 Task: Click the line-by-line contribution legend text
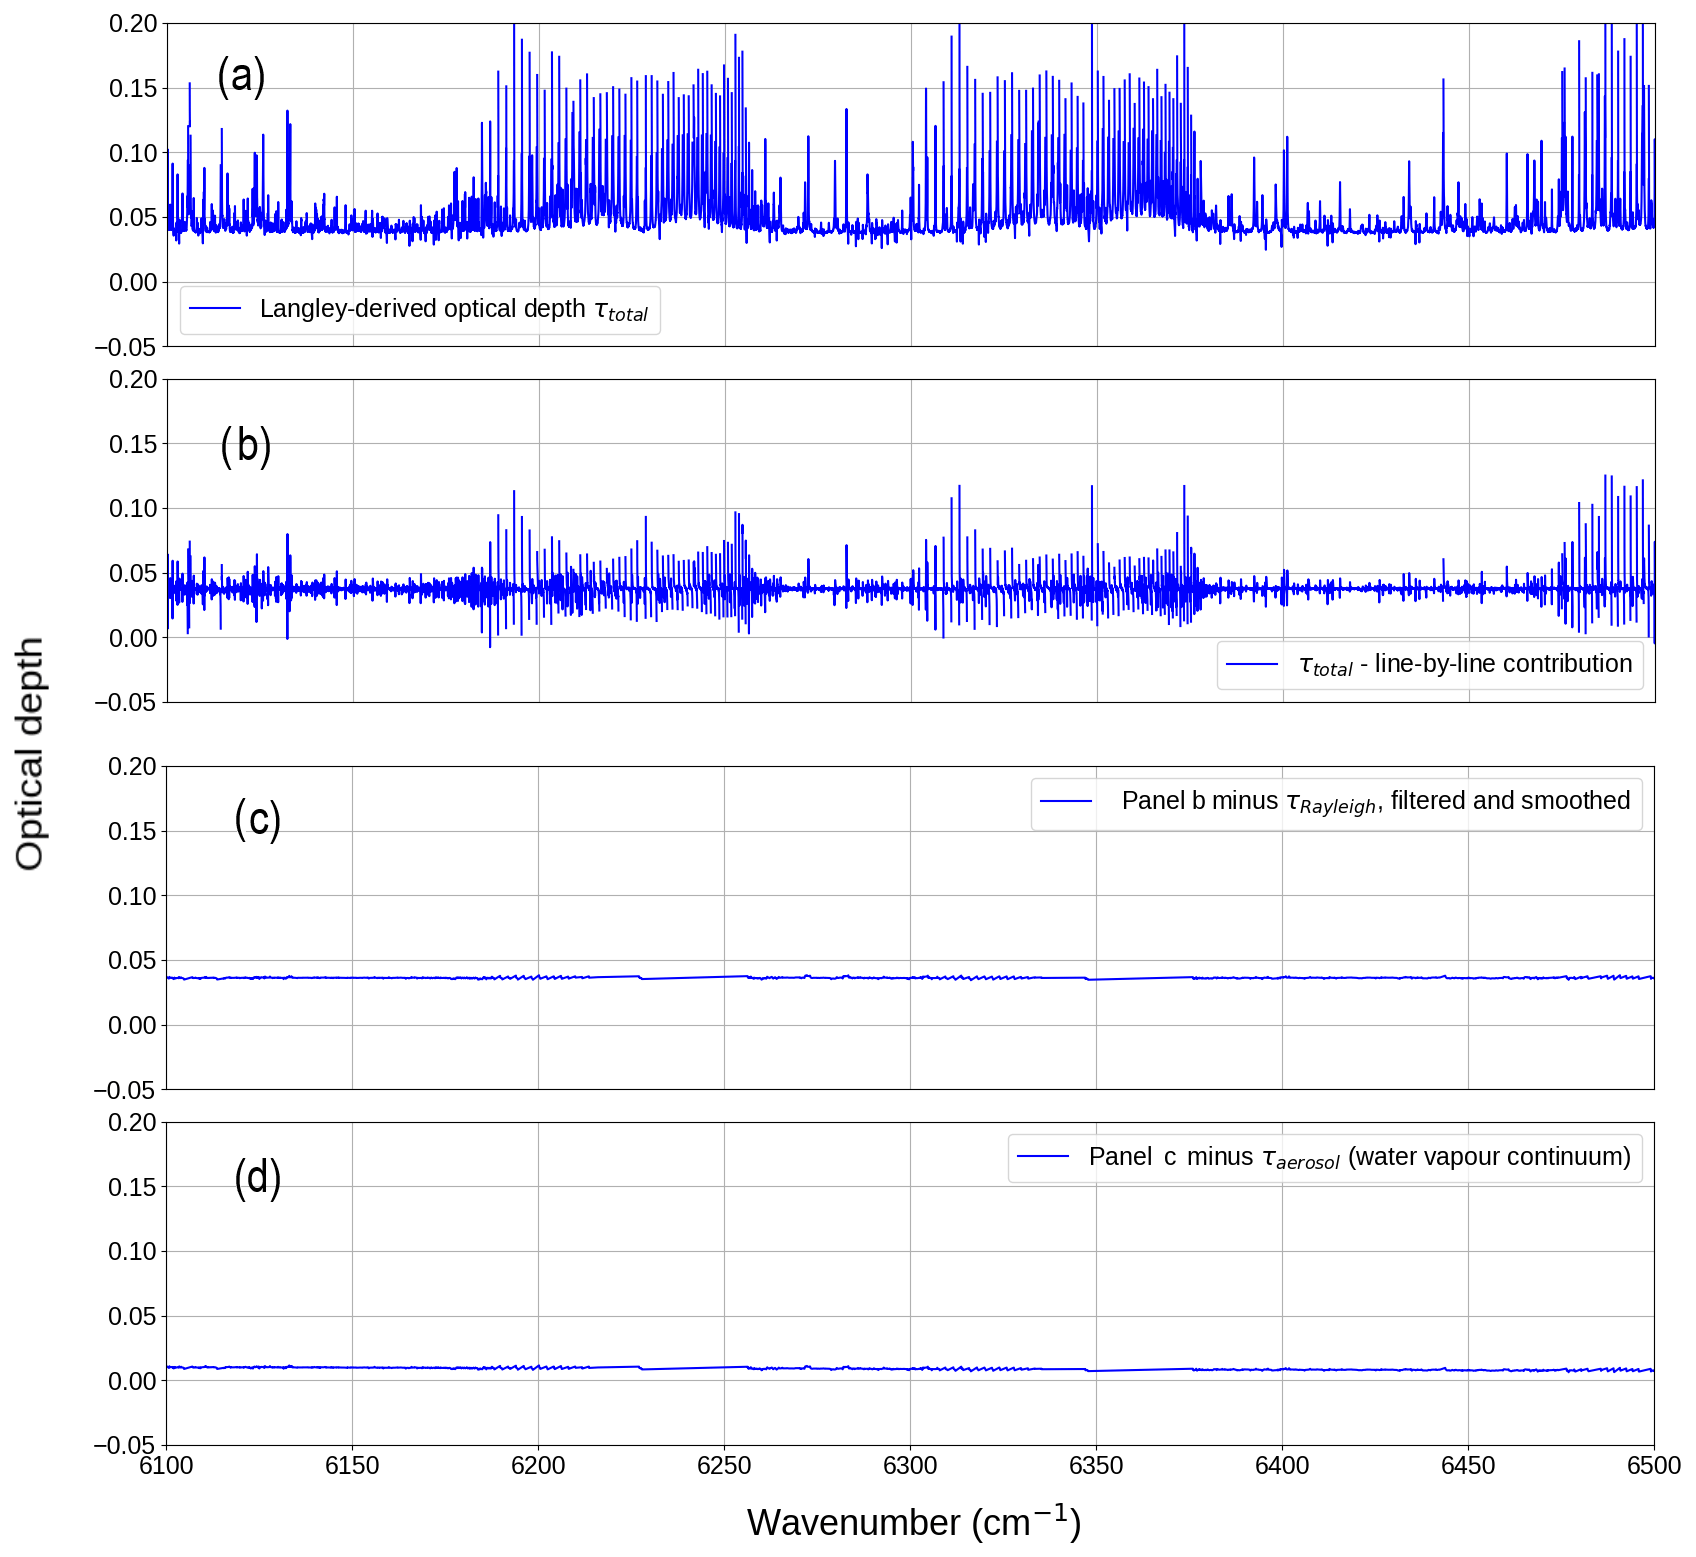(x=1465, y=665)
